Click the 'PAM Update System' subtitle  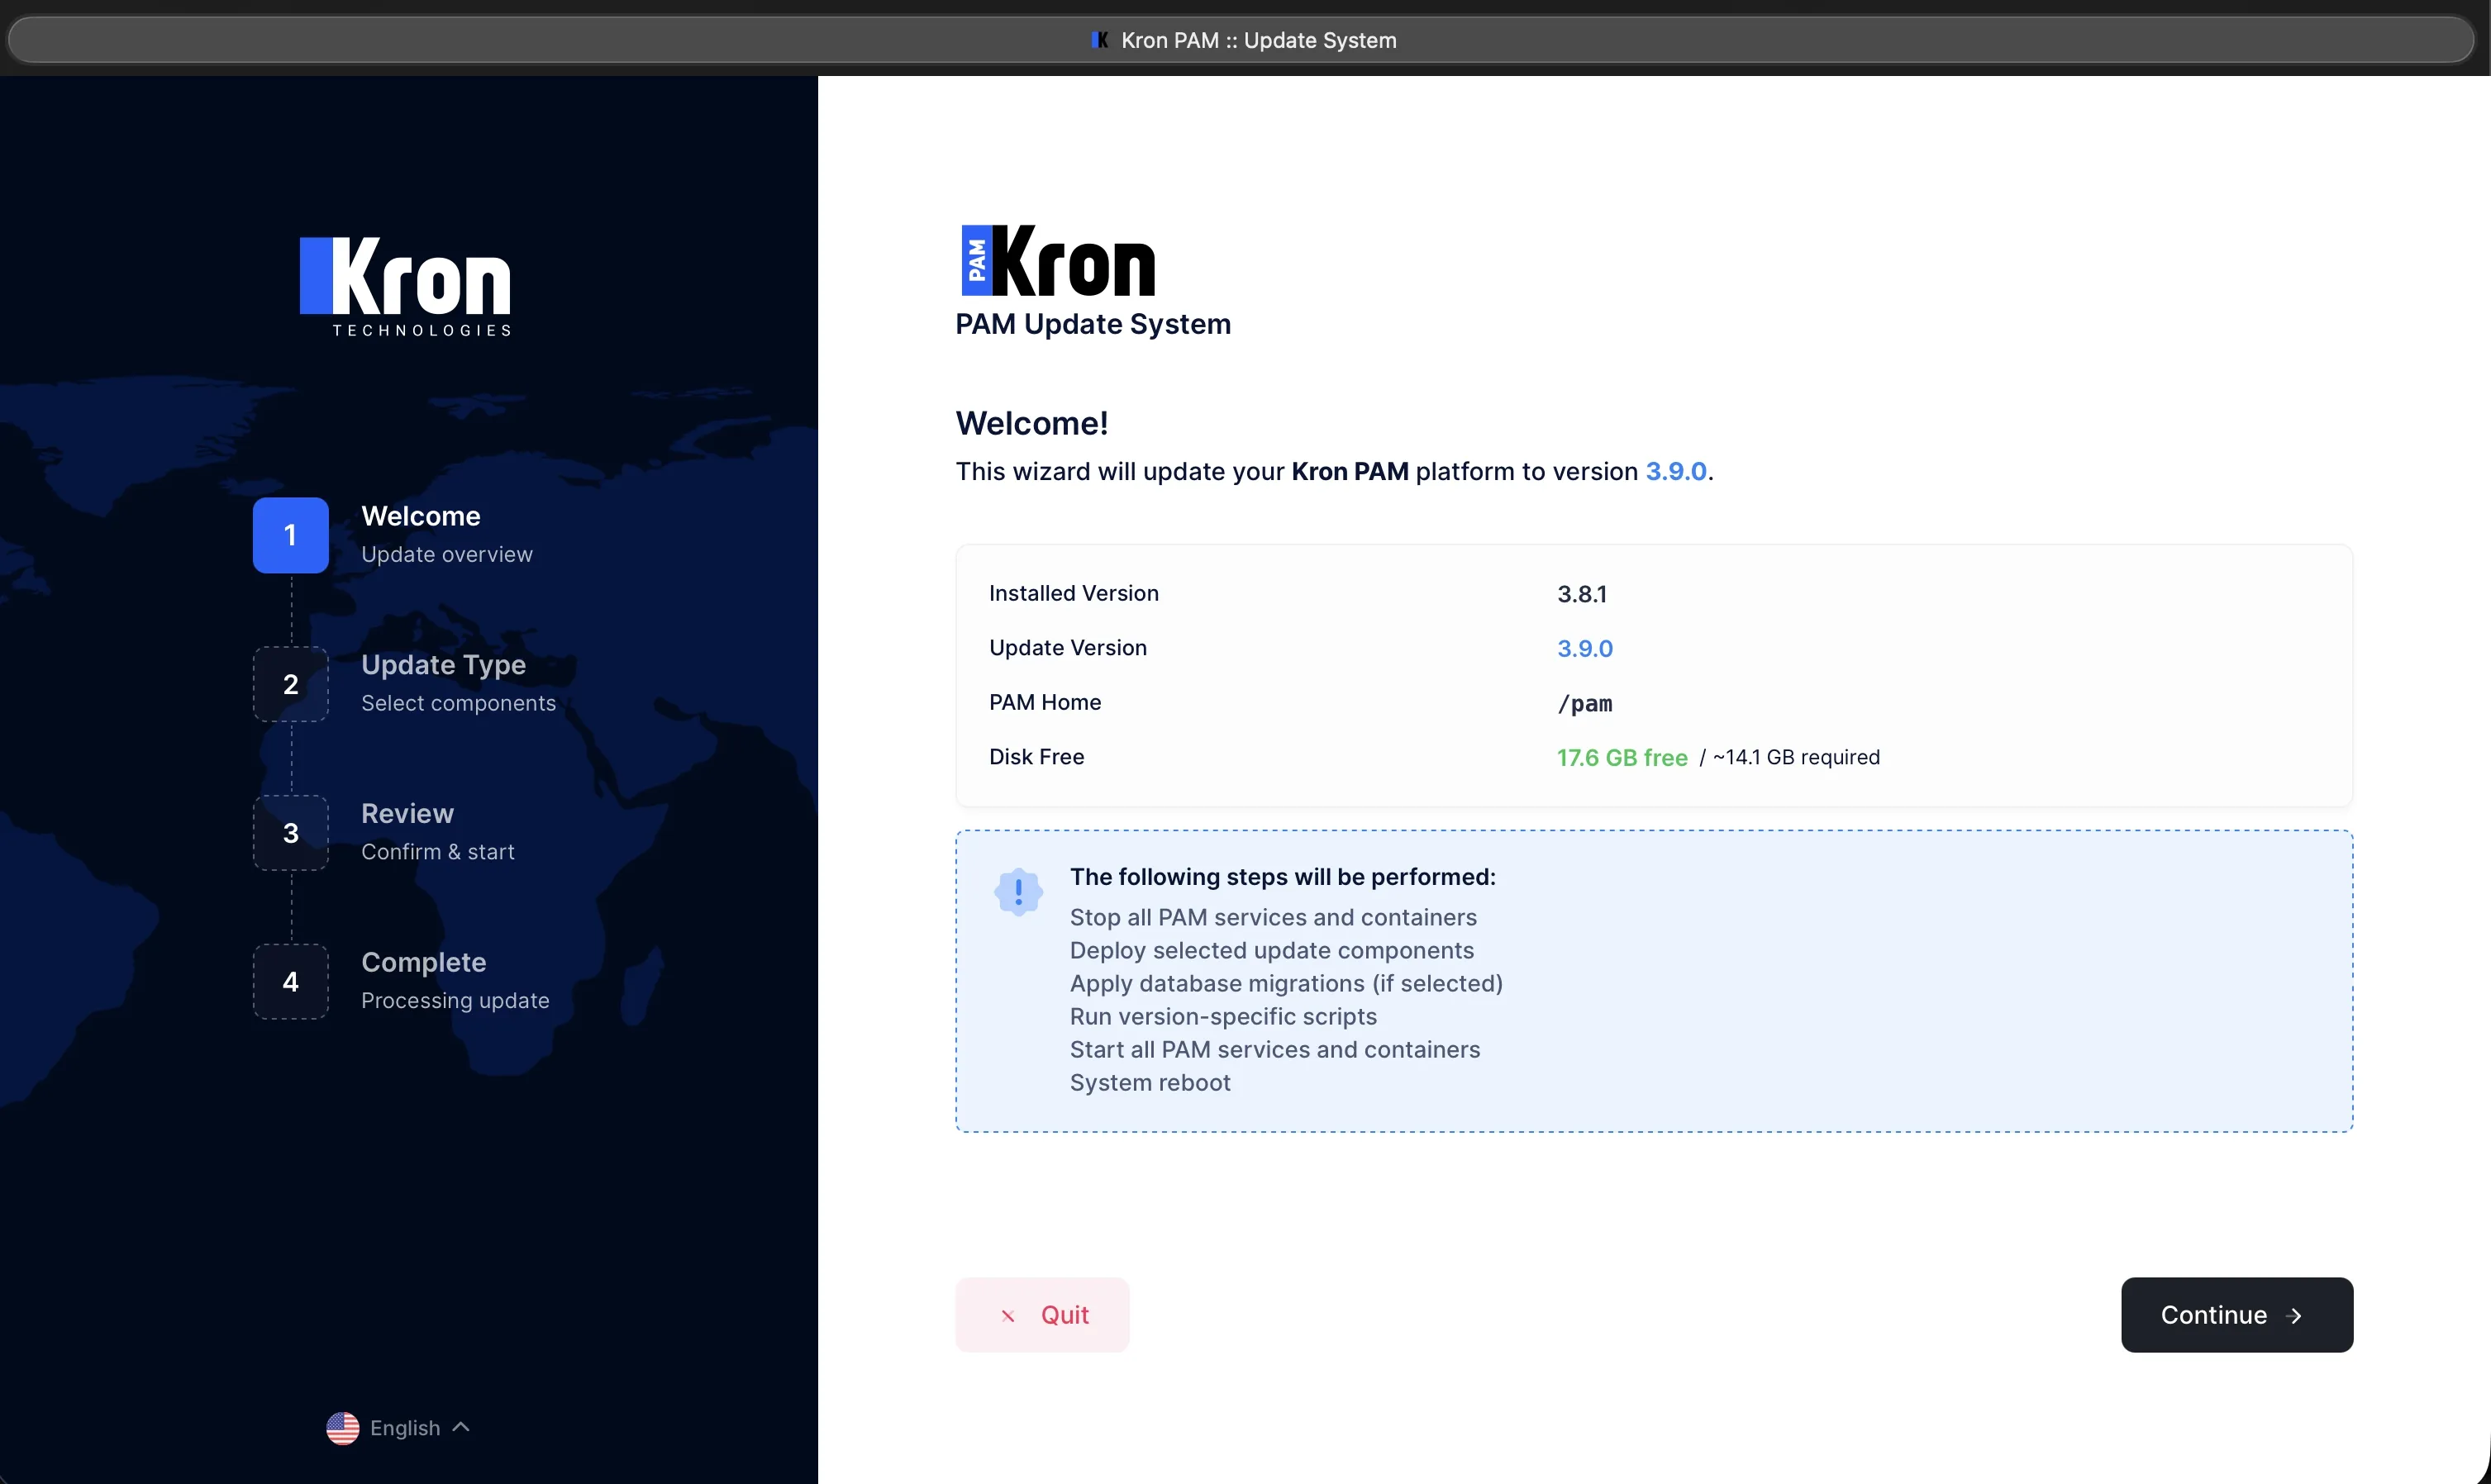(x=1093, y=325)
